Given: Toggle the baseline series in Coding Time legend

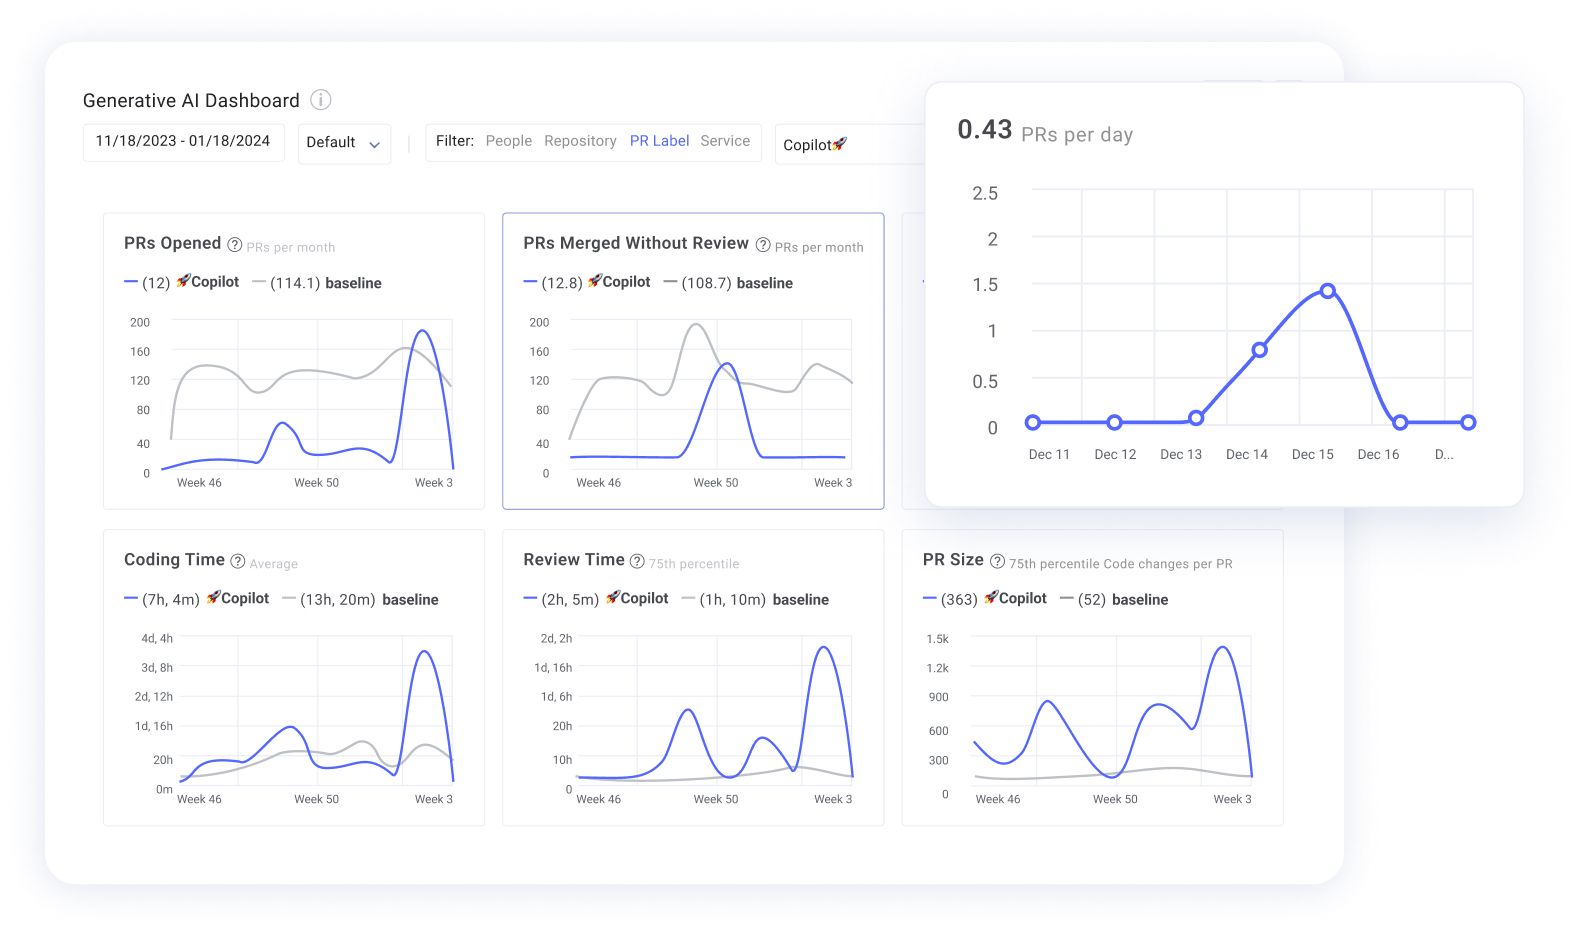Looking at the screenshot, I should (360, 600).
